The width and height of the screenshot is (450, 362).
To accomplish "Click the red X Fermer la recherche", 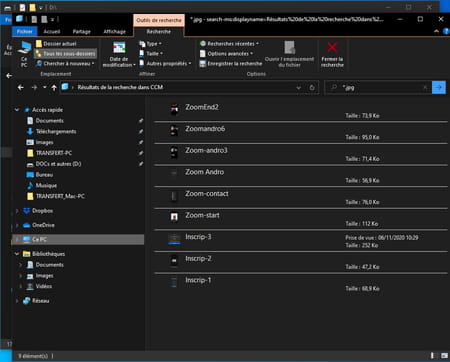I will (332, 54).
